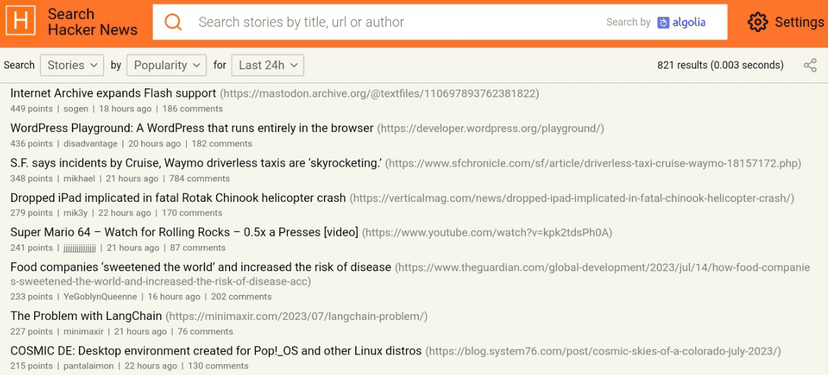Click 348 points on driverless taxis story

(31, 179)
